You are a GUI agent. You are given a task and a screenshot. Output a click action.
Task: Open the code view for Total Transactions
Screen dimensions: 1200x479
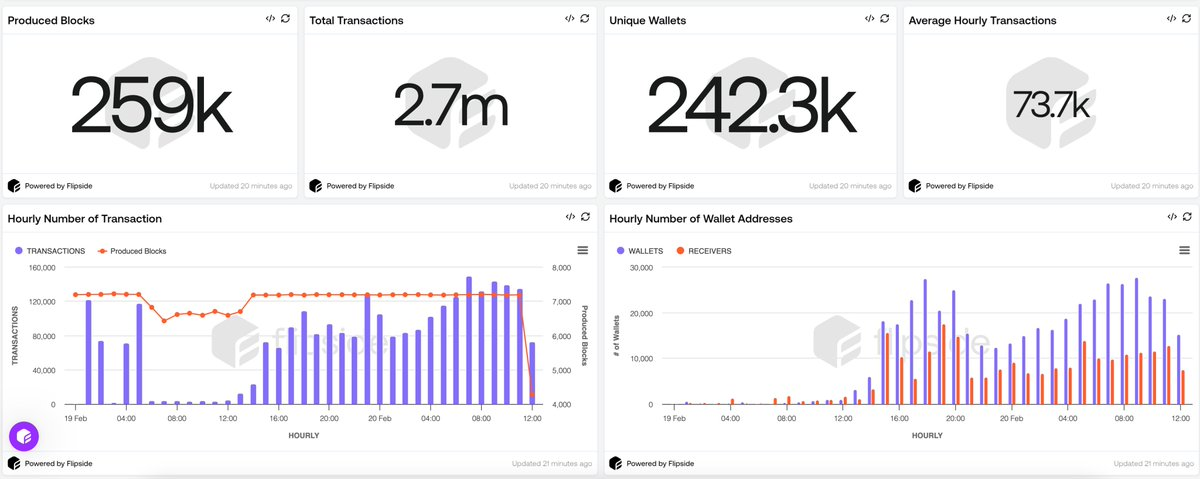click(569, 18)
